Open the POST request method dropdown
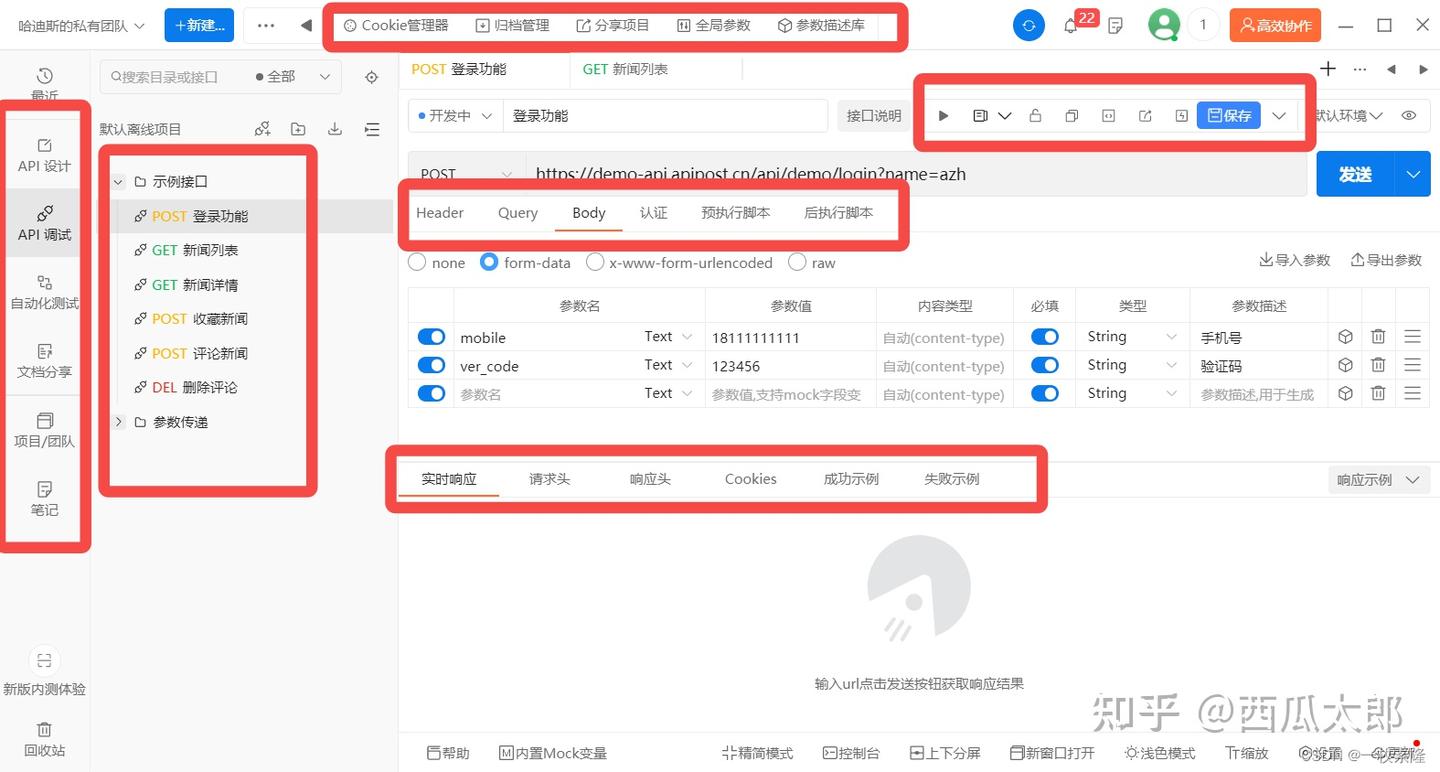This screenshot has height=772, width=1440. [465, 173]
